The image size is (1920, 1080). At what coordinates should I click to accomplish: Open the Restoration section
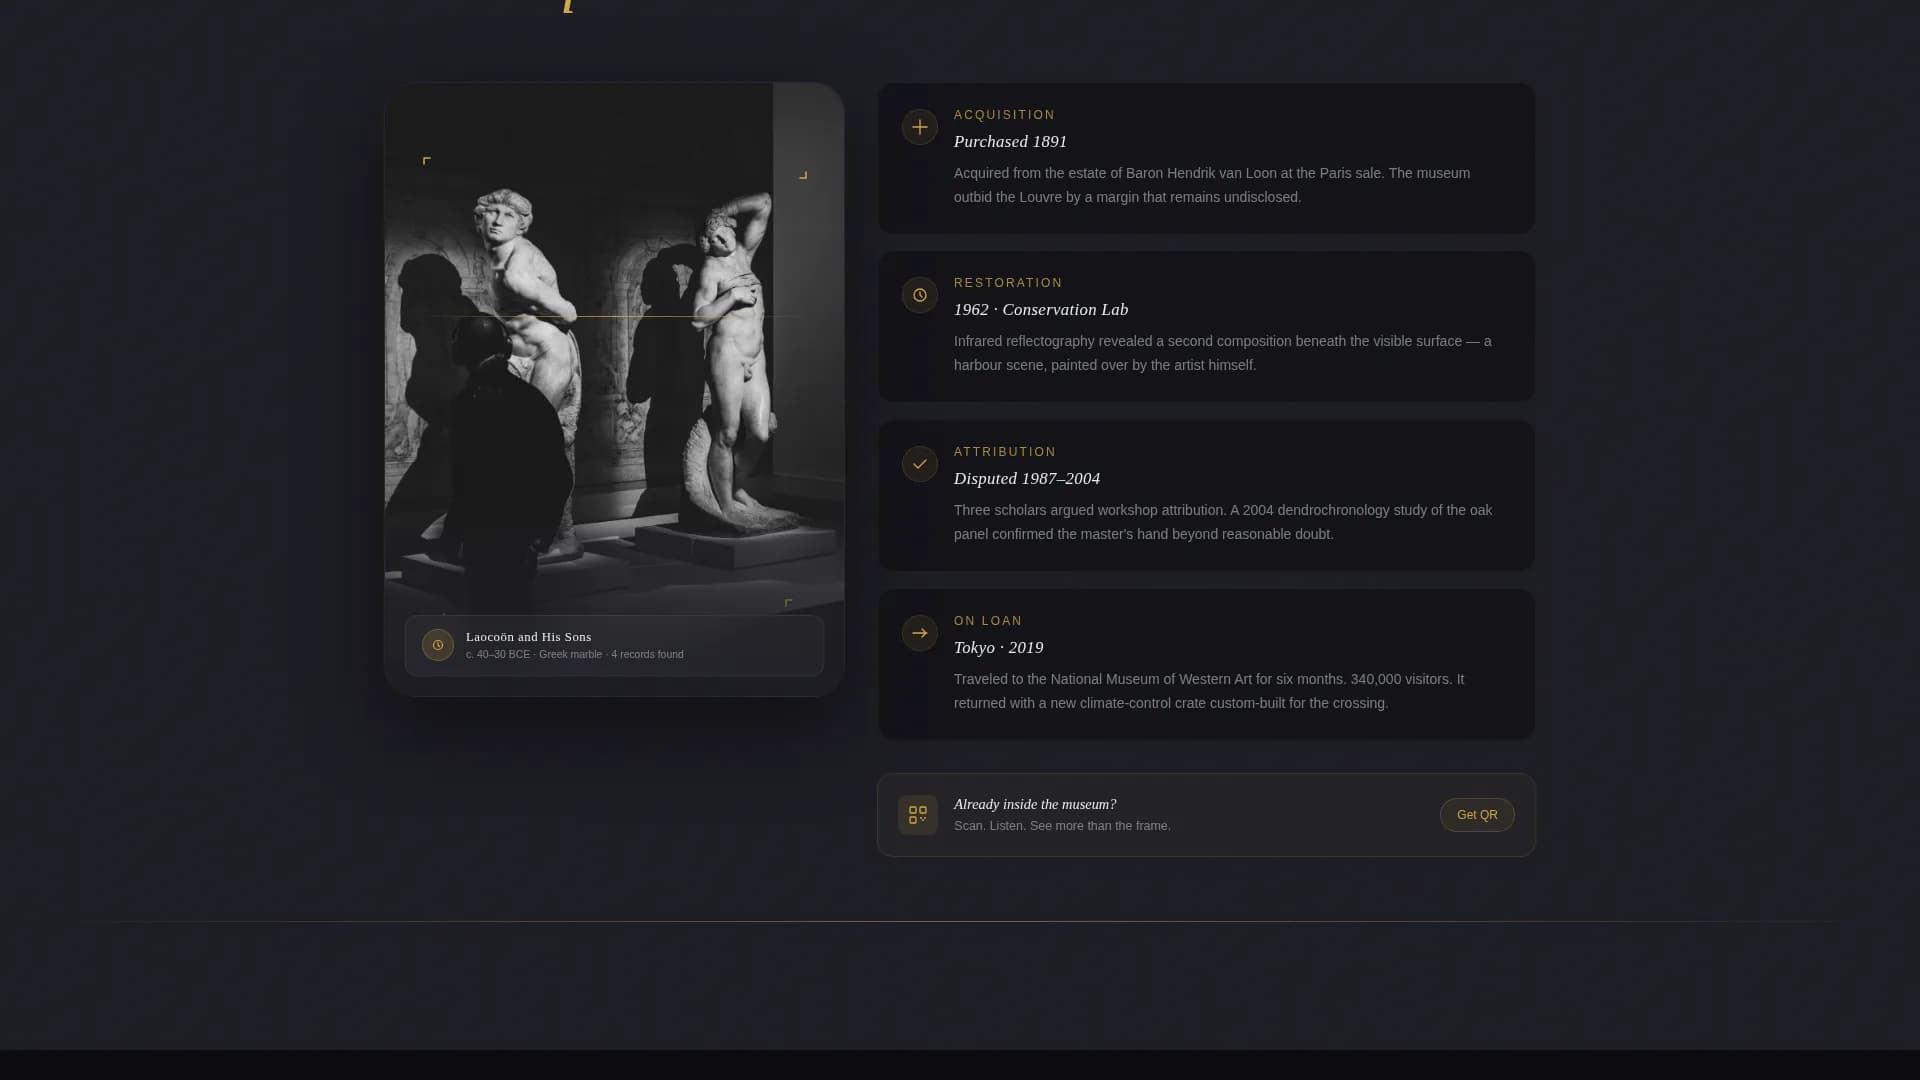pyautogui.click(x=1205, y=327)
